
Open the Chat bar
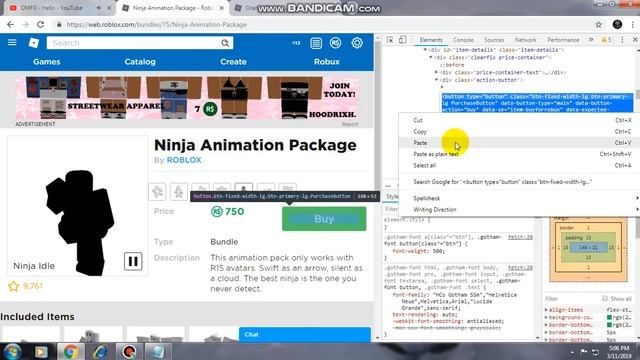point(305,334)
